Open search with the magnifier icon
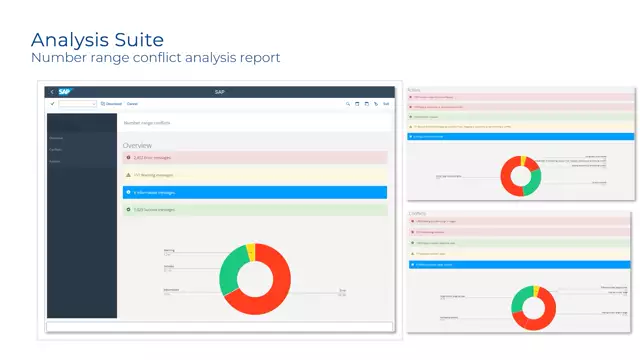Screen dimensions: 640x360 348,104
